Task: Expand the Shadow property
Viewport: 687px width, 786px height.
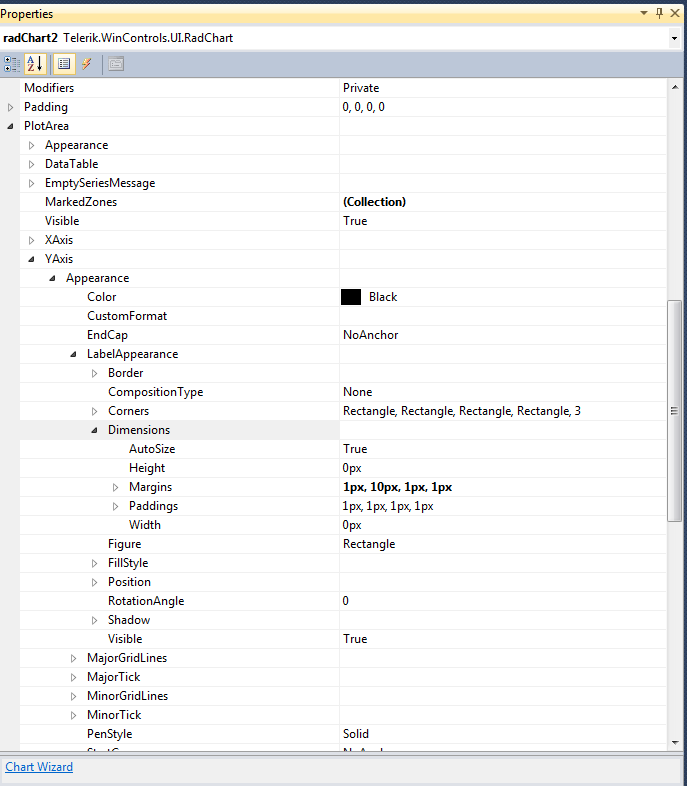Action: tap(95, 621)
